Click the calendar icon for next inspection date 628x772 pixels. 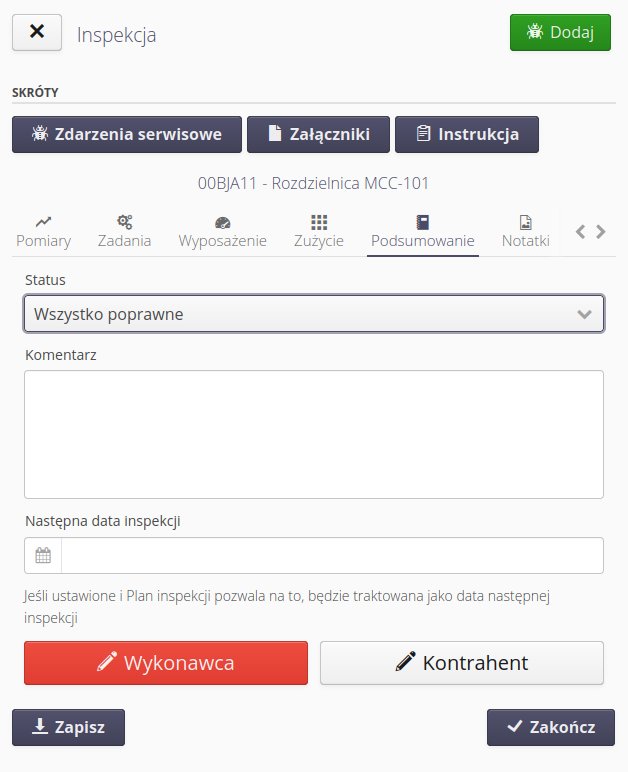43,555
